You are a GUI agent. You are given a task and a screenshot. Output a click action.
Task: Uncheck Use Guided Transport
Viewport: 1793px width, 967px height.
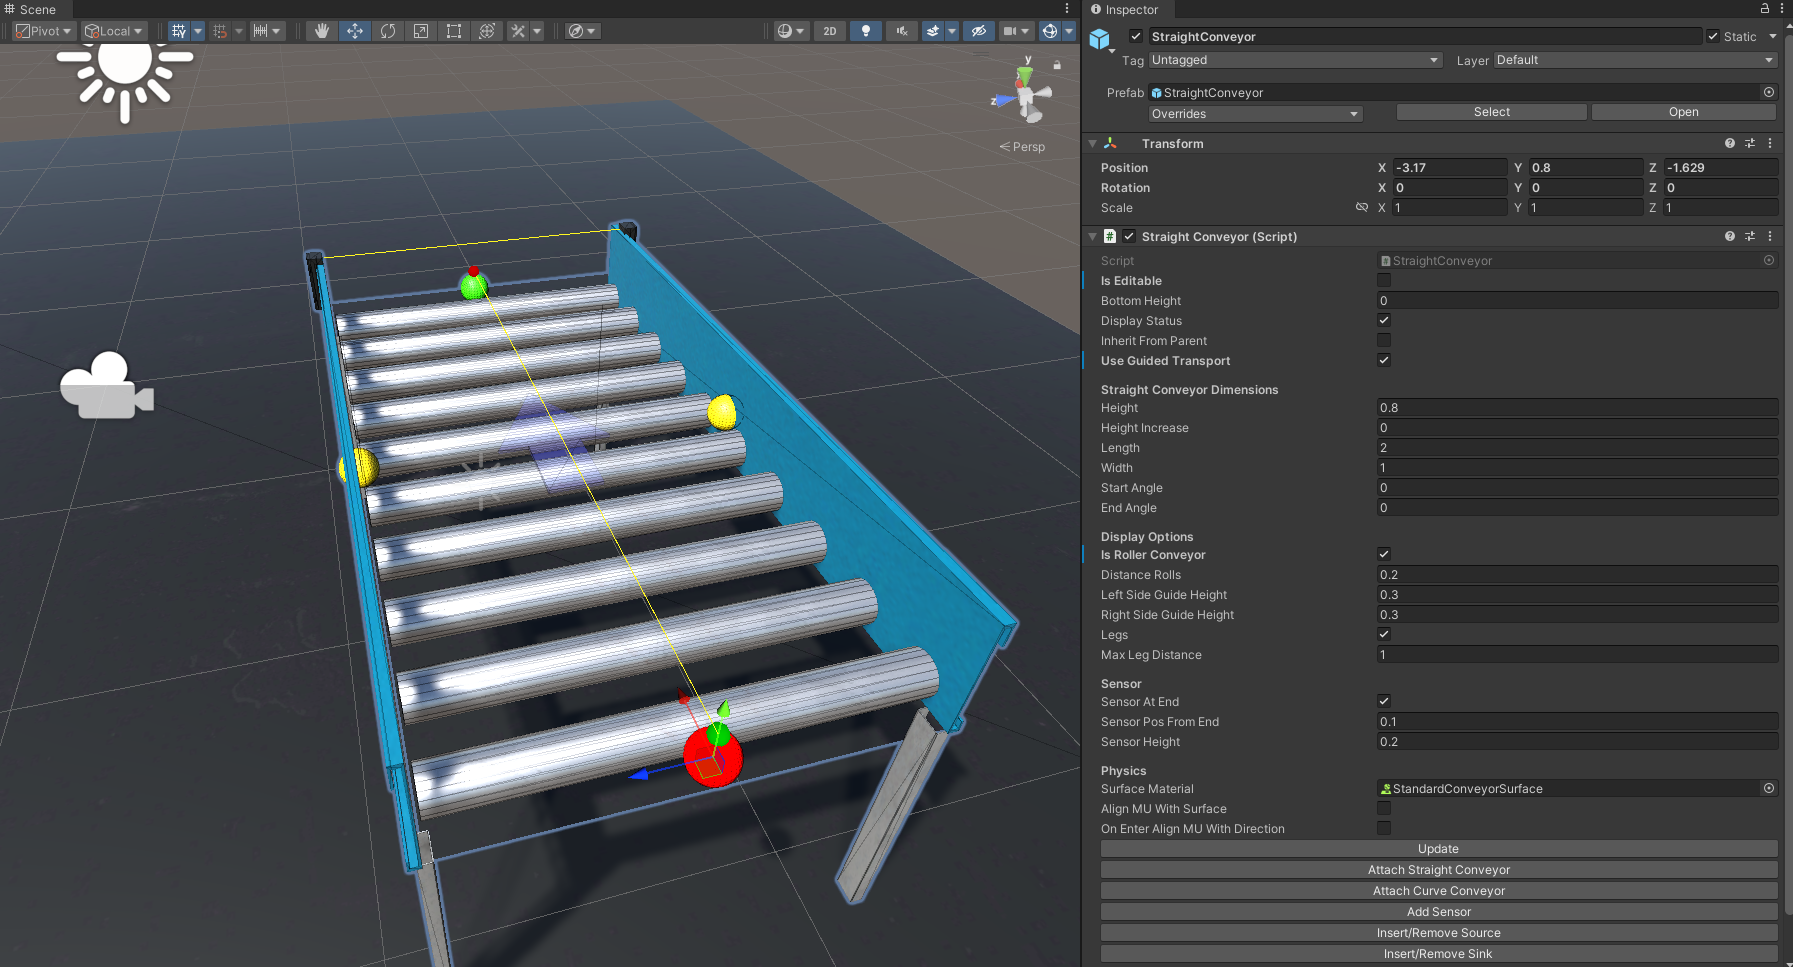(1384, 361)
